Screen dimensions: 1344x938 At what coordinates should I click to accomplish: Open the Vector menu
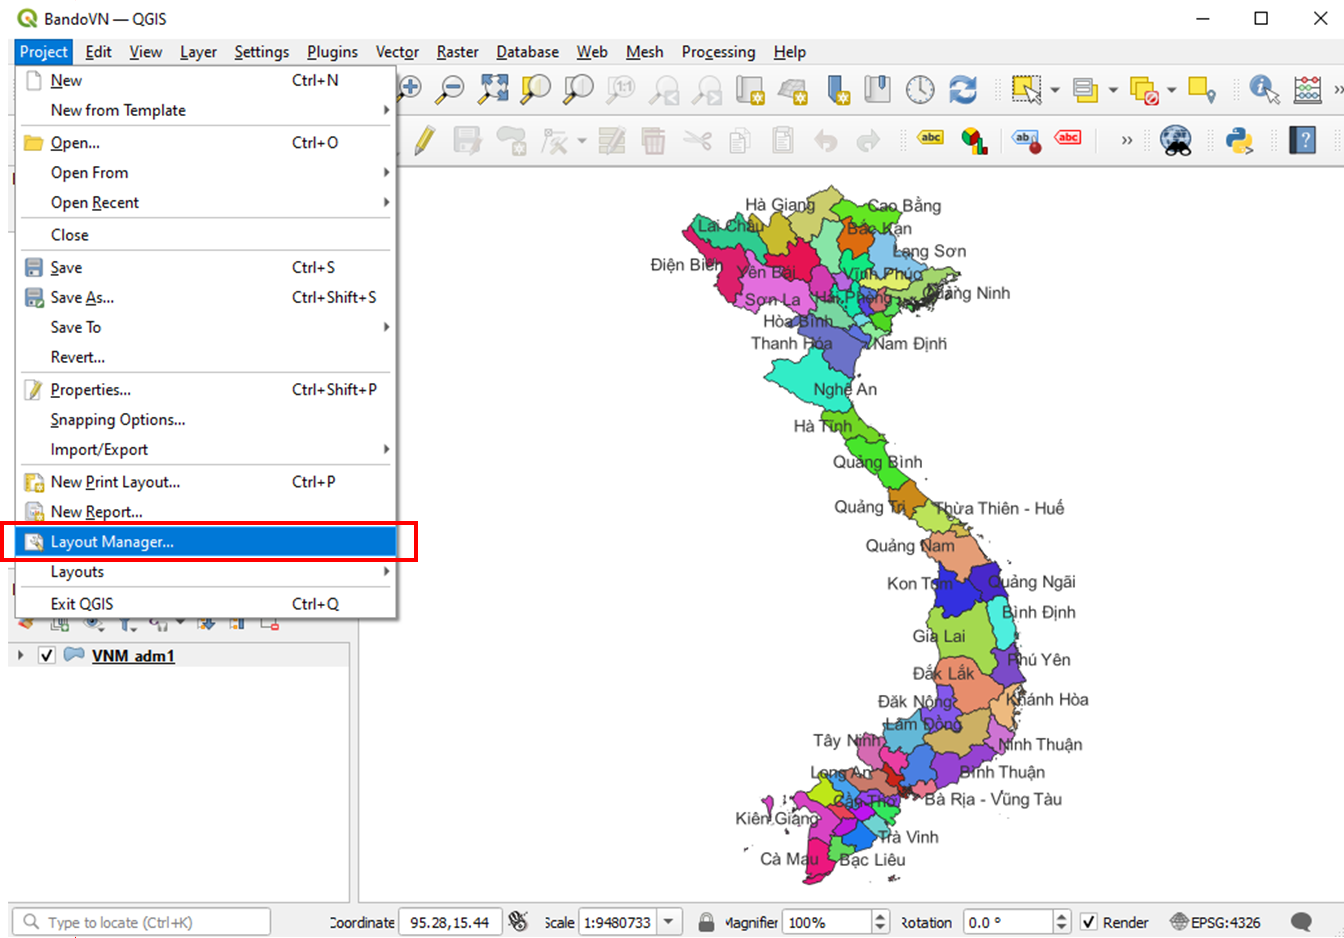(397, 51)
